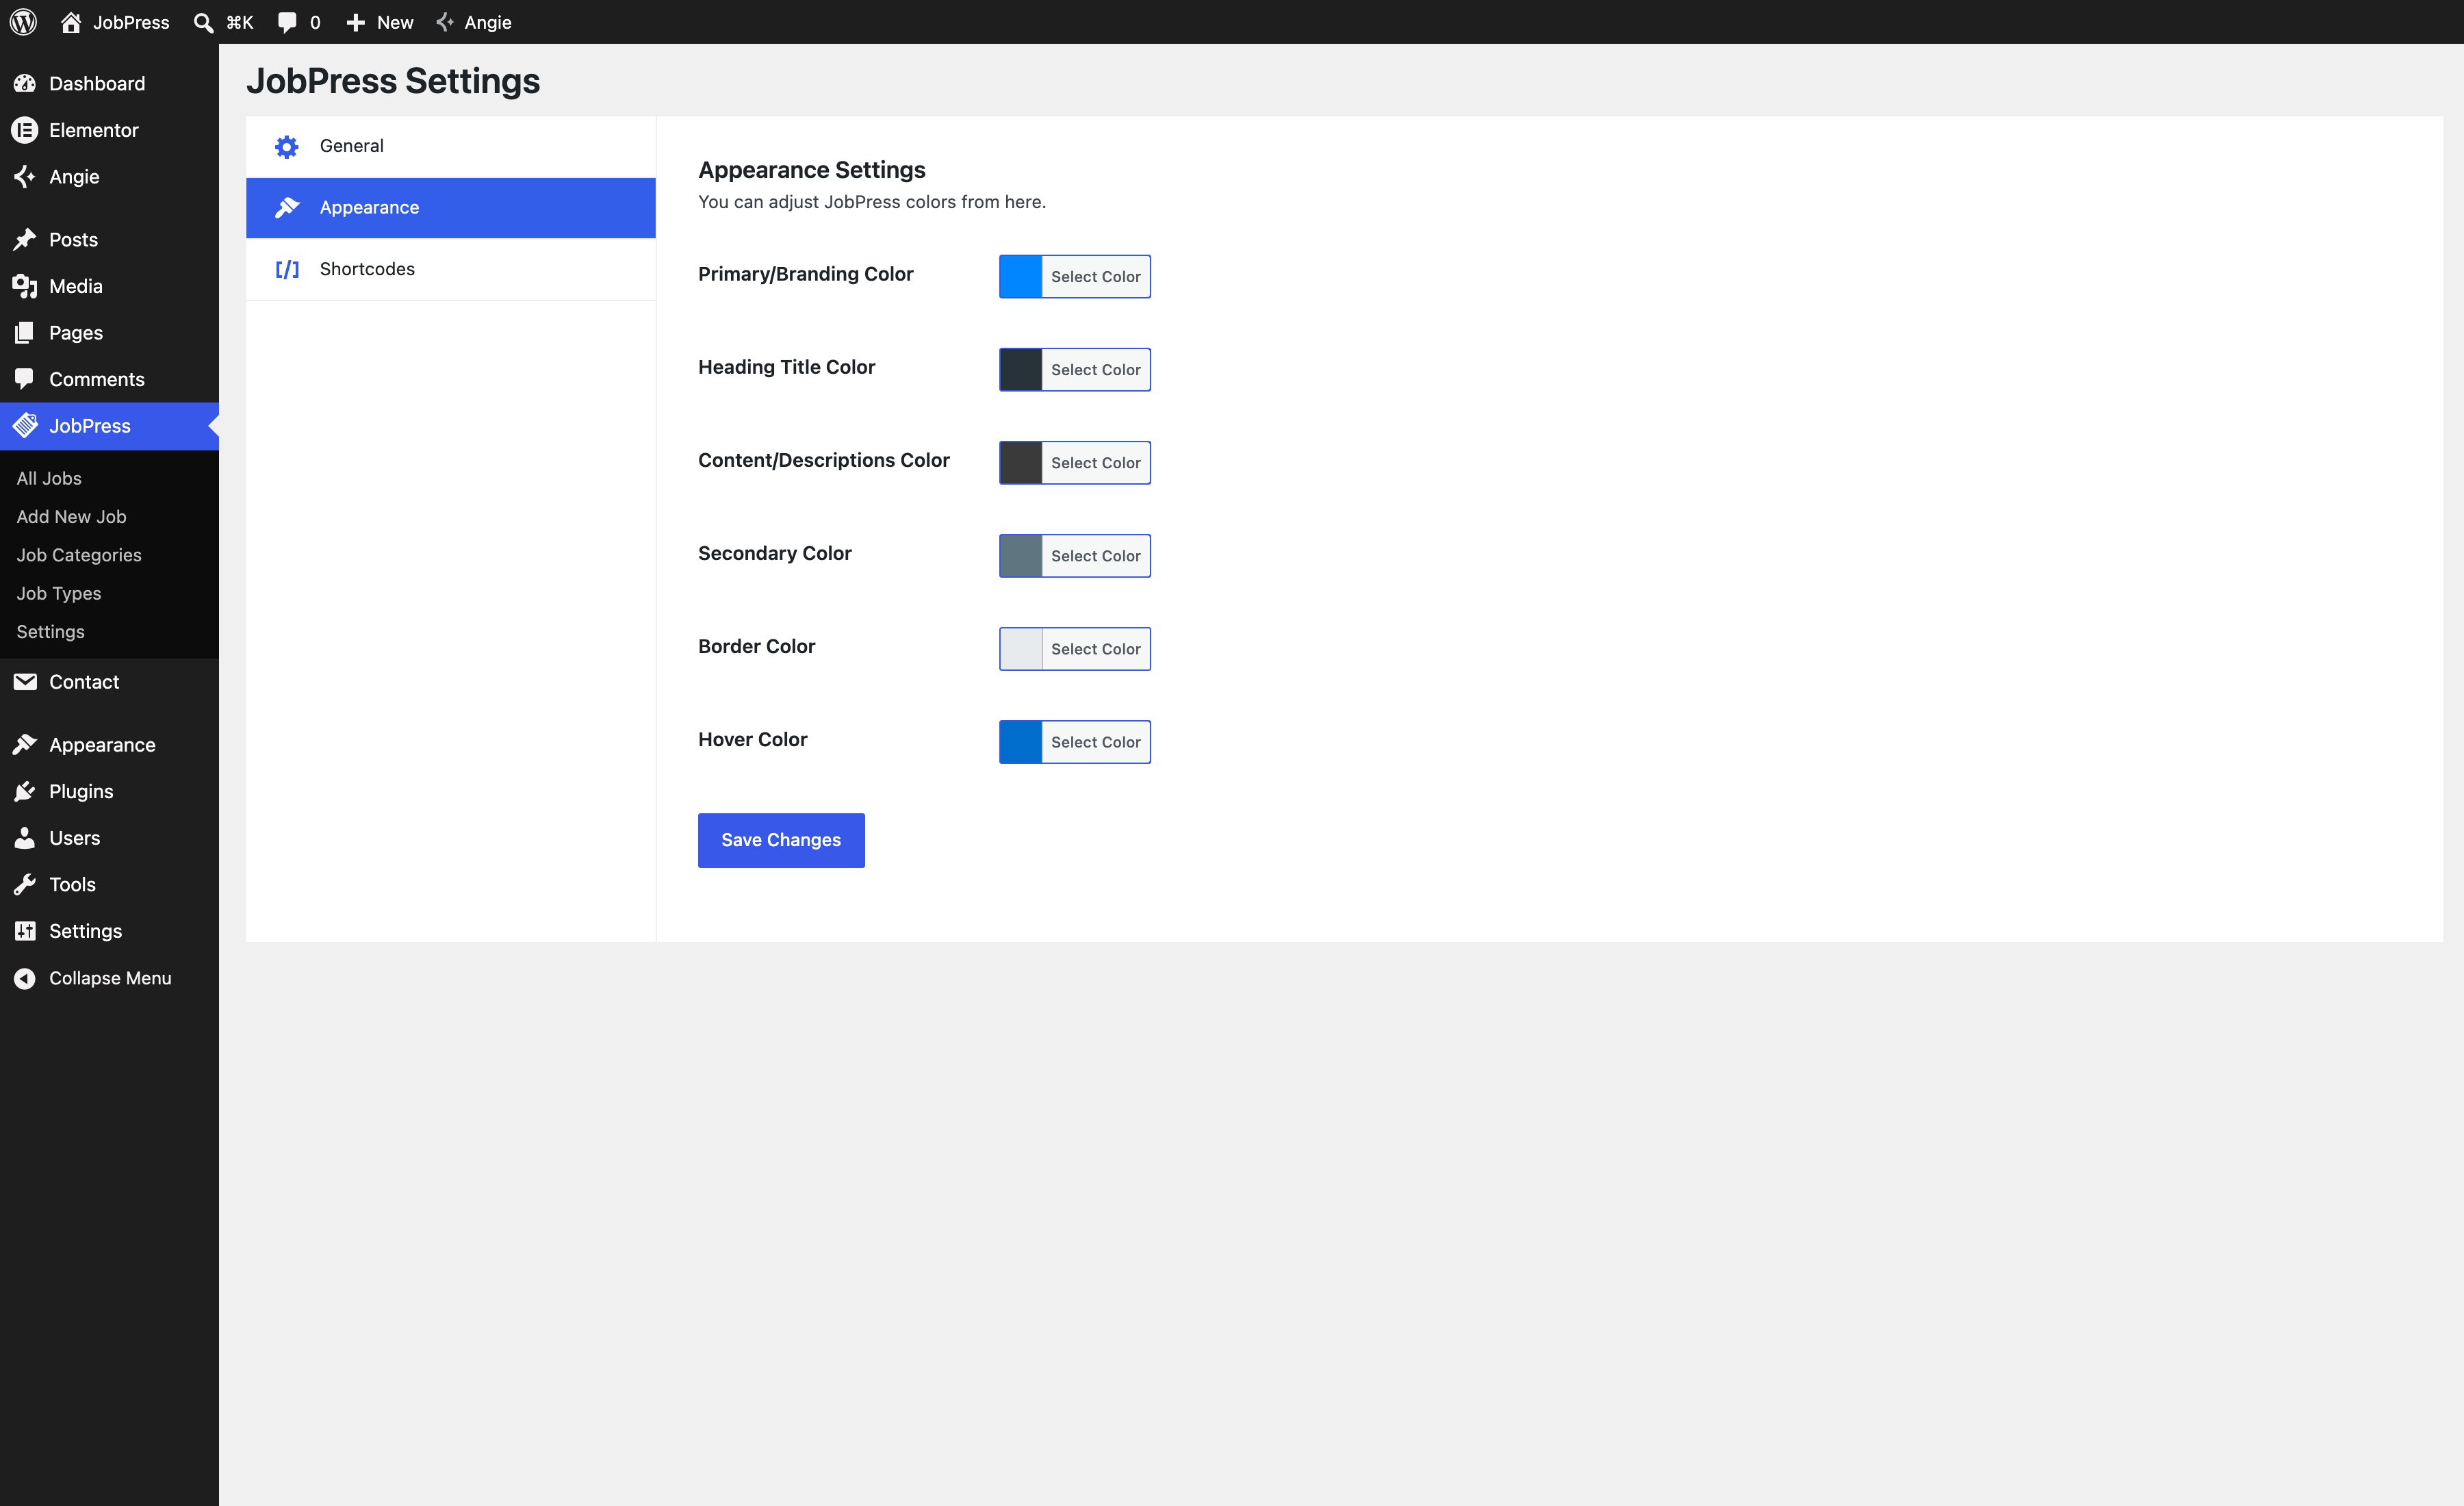Open Comments in the WordPress sidebar

tap(109, 380)
